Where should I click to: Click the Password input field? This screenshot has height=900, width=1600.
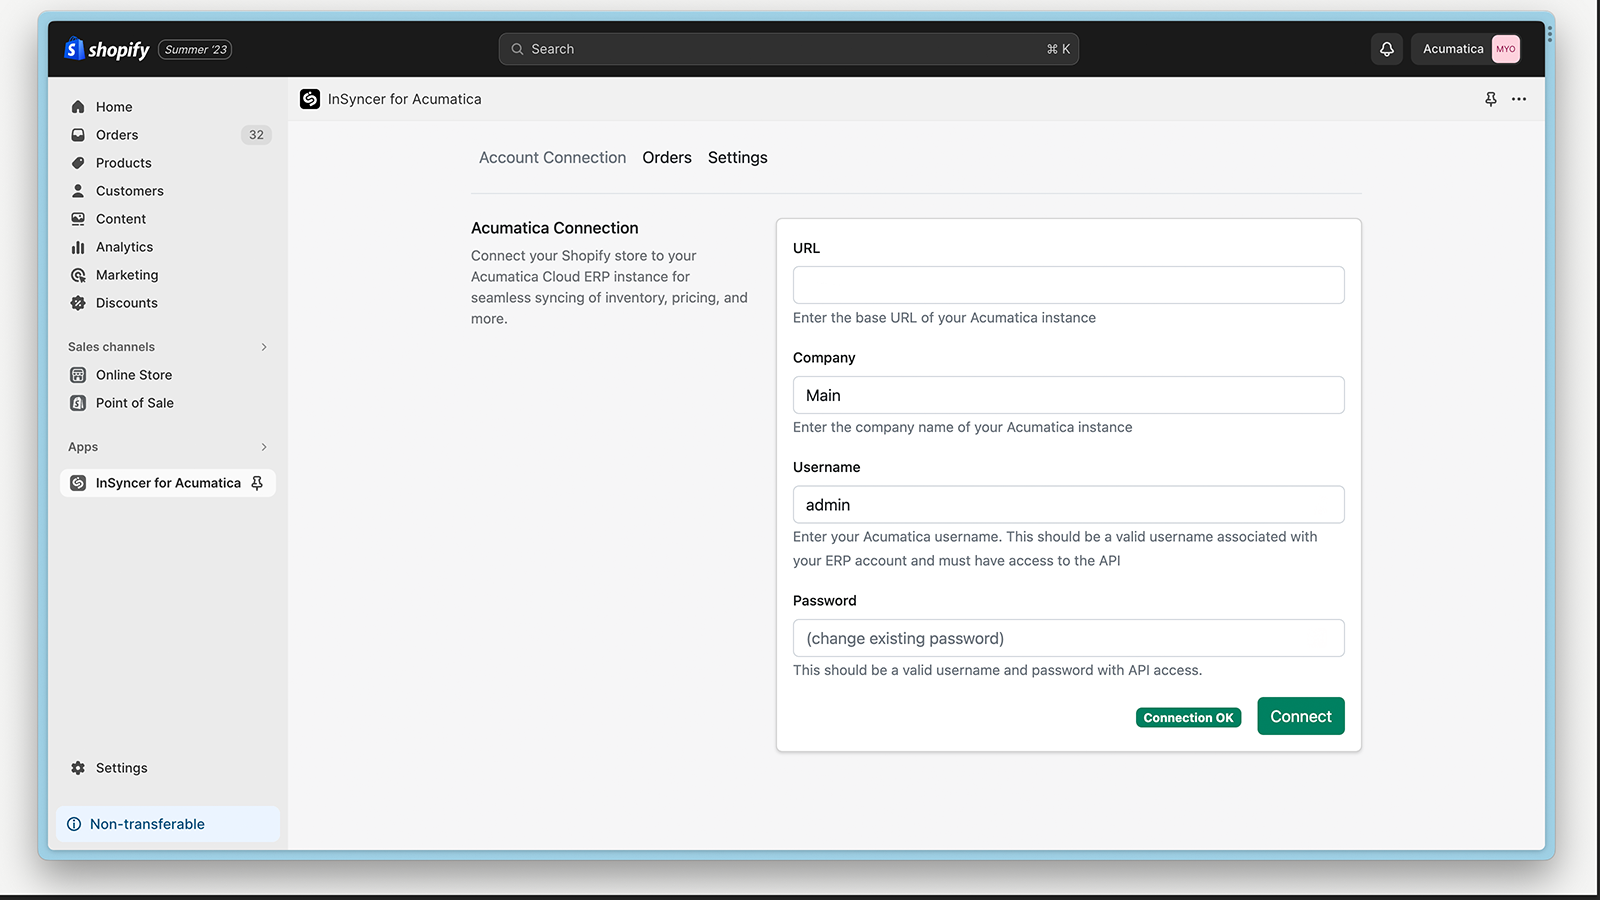tap(1068, 638)
